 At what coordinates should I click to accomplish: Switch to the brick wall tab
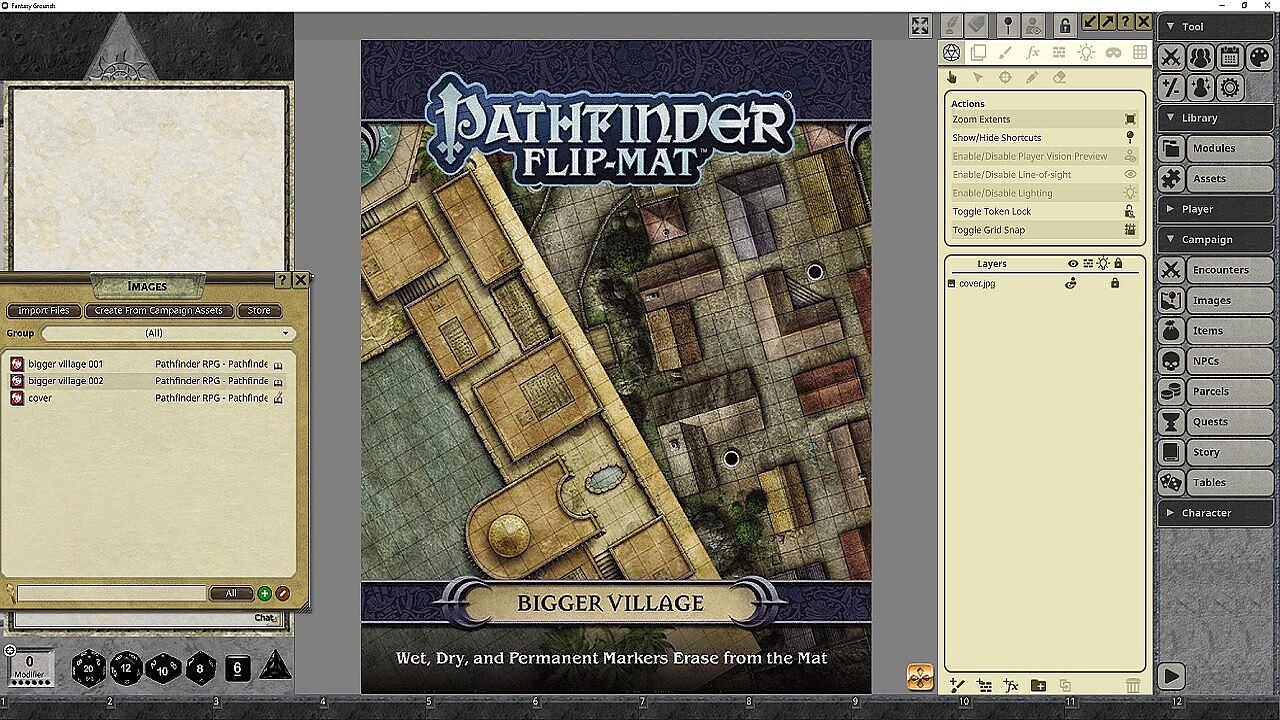[1059, 53]
